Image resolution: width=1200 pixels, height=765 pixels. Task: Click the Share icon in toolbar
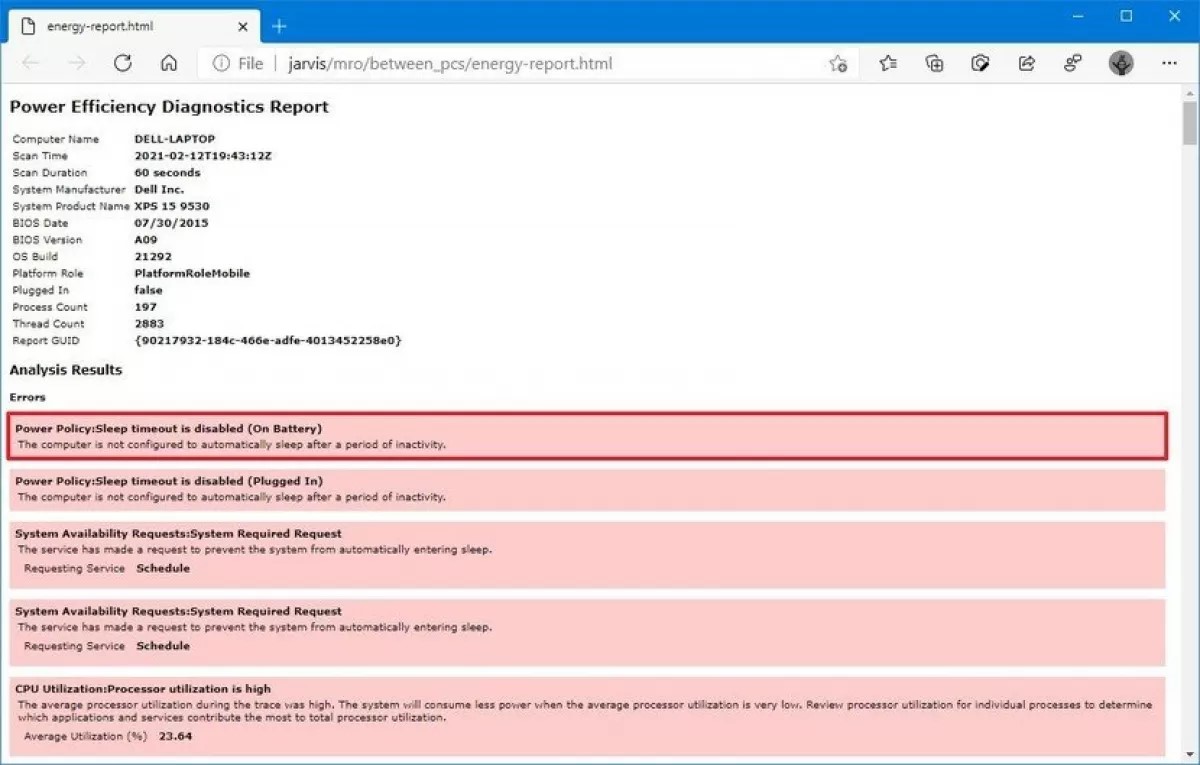point(1026,64)
